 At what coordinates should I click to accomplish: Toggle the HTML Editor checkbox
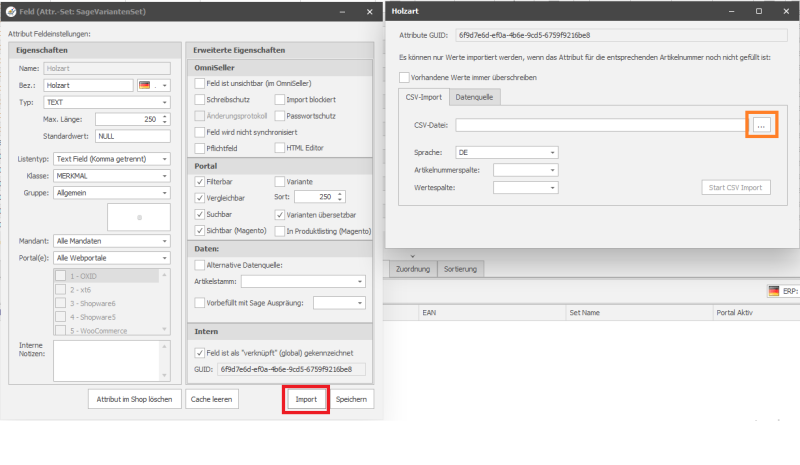click(x=280, y=148)
